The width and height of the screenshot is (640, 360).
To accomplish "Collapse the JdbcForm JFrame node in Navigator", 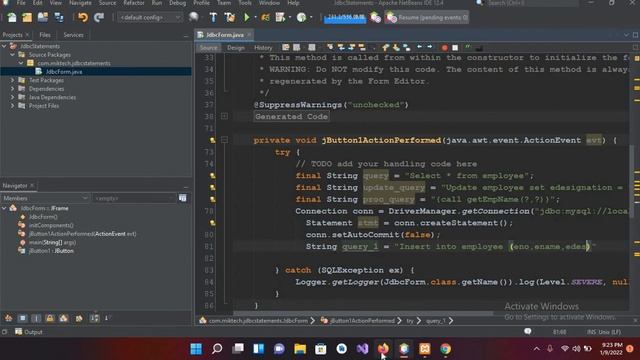I will click(4, 208).
